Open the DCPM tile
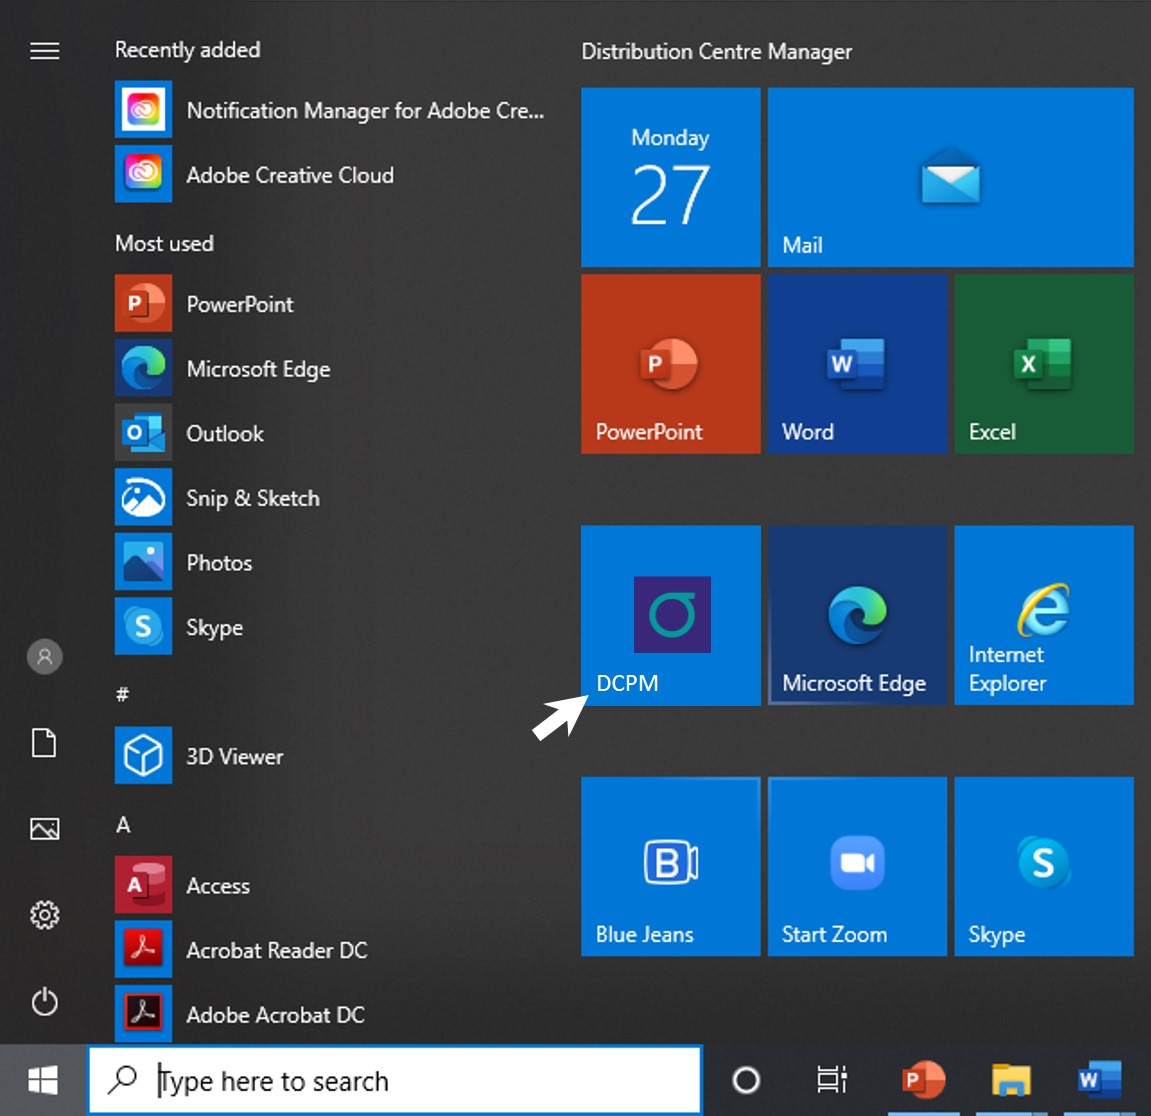The width and height of the screenshot is (1151, 1116). point(670,615)
